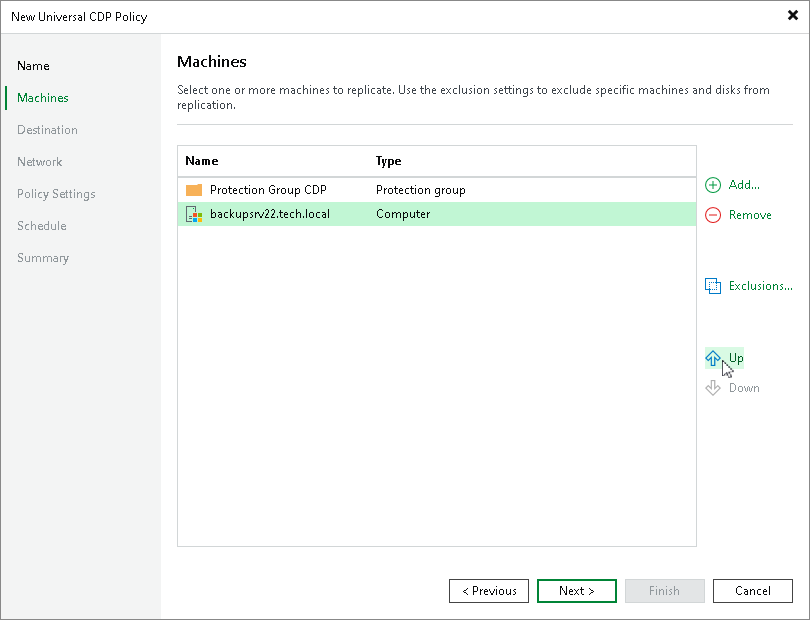The width and height of the screenshot is (810, 620).
Task: Open the Network step
Action: click(x=39, y=161)
